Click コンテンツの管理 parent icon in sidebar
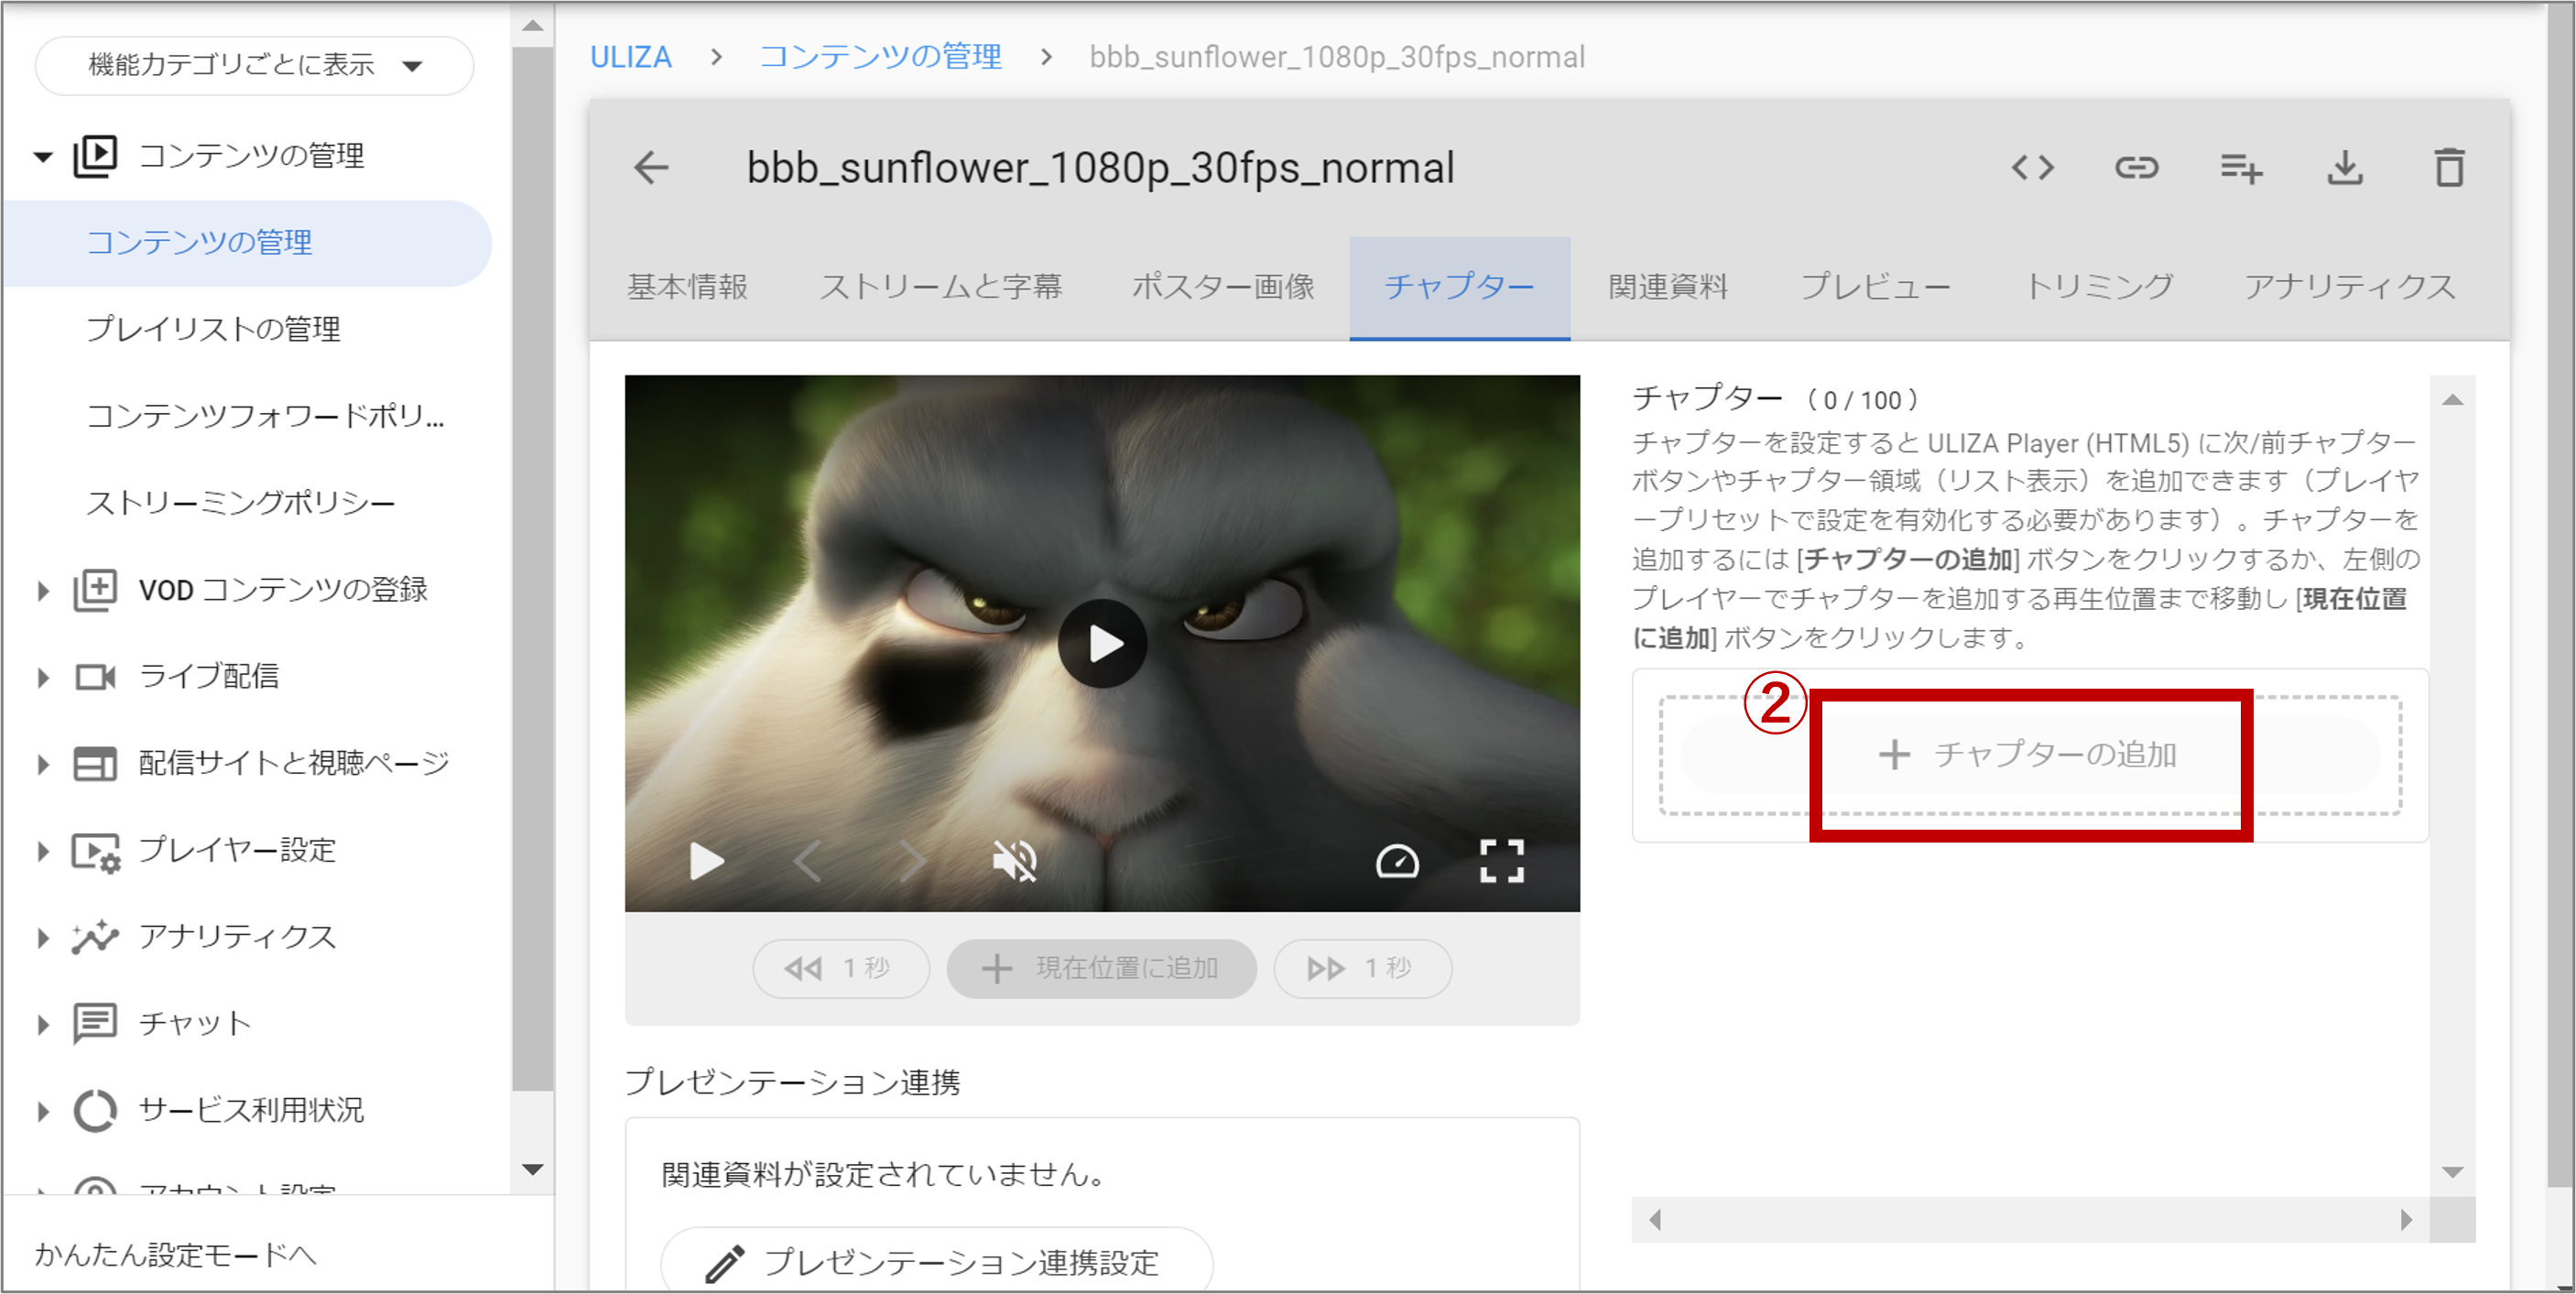The image size is (2576, 1294). (x=95, y=157)
